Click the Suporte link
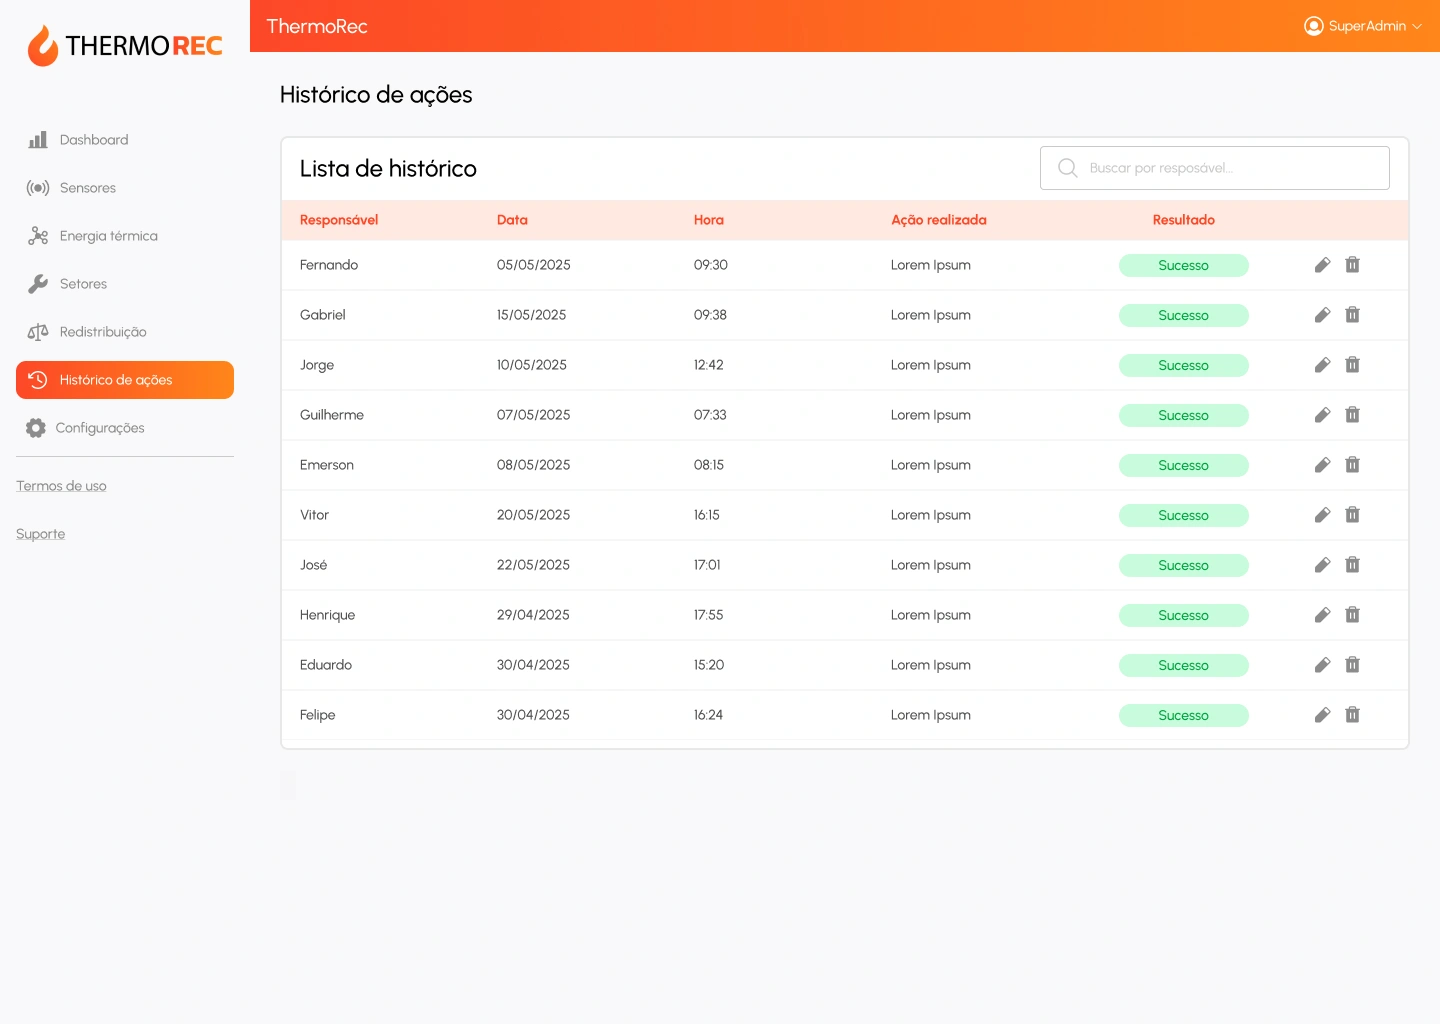This screenshot has width=1440, height=1024. tap(41, 534)
